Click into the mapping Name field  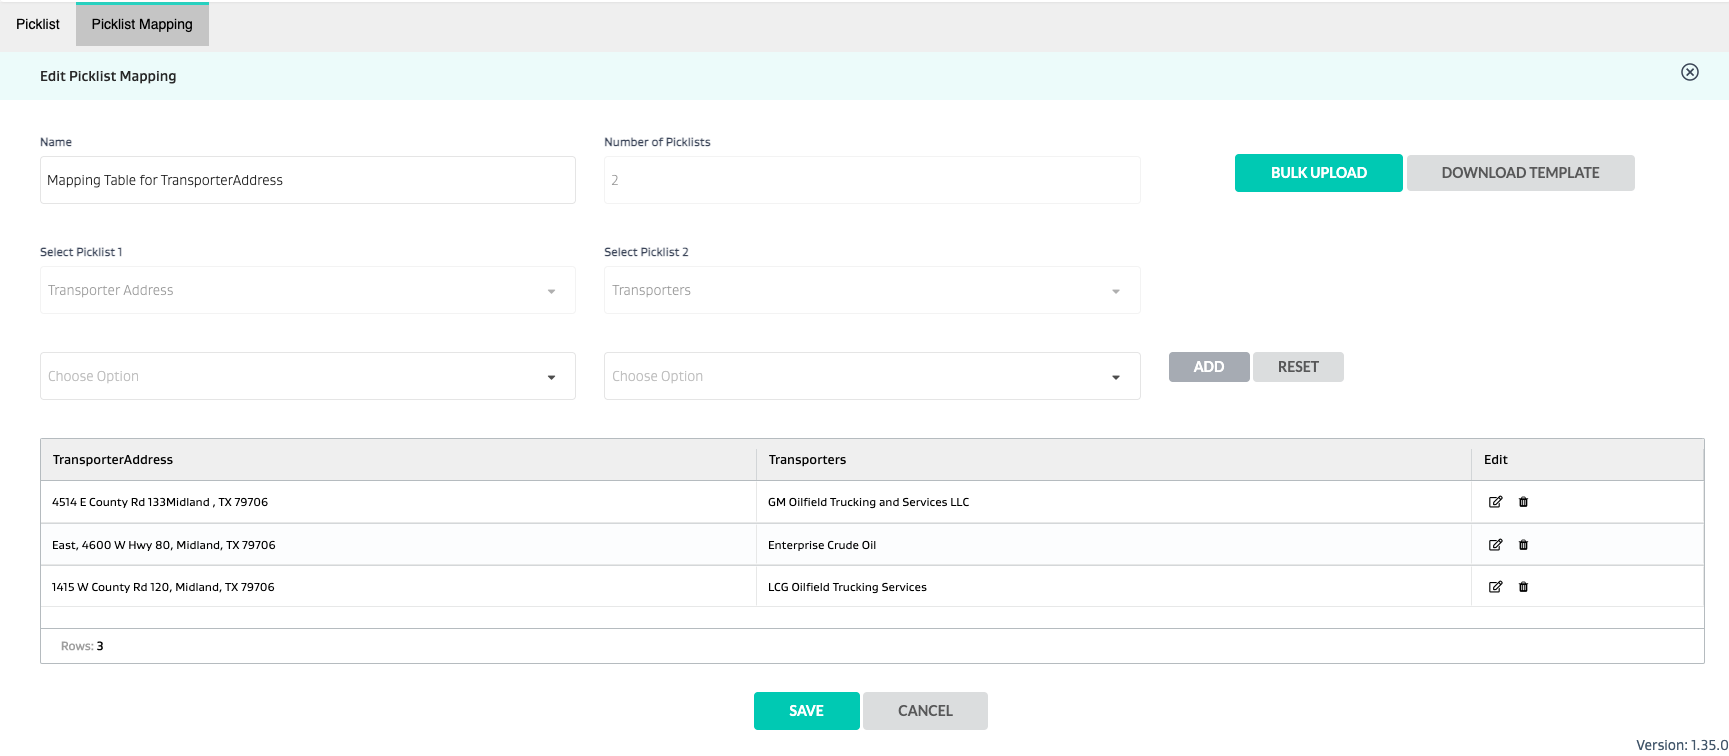307,180
